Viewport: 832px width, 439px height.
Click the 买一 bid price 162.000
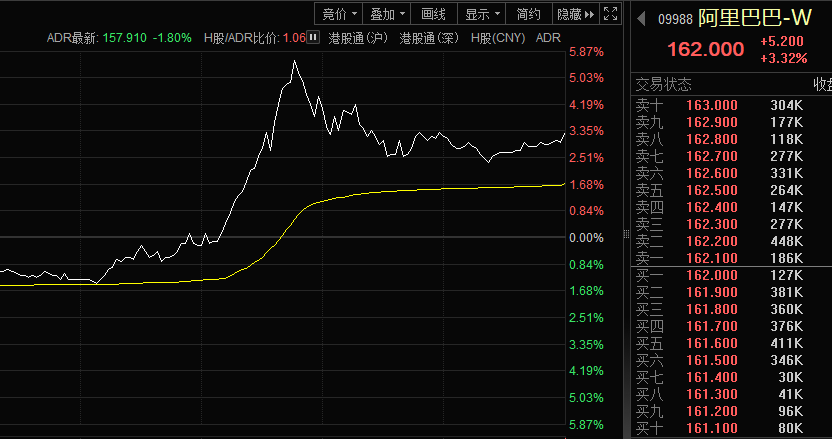[x=712, y=275]
